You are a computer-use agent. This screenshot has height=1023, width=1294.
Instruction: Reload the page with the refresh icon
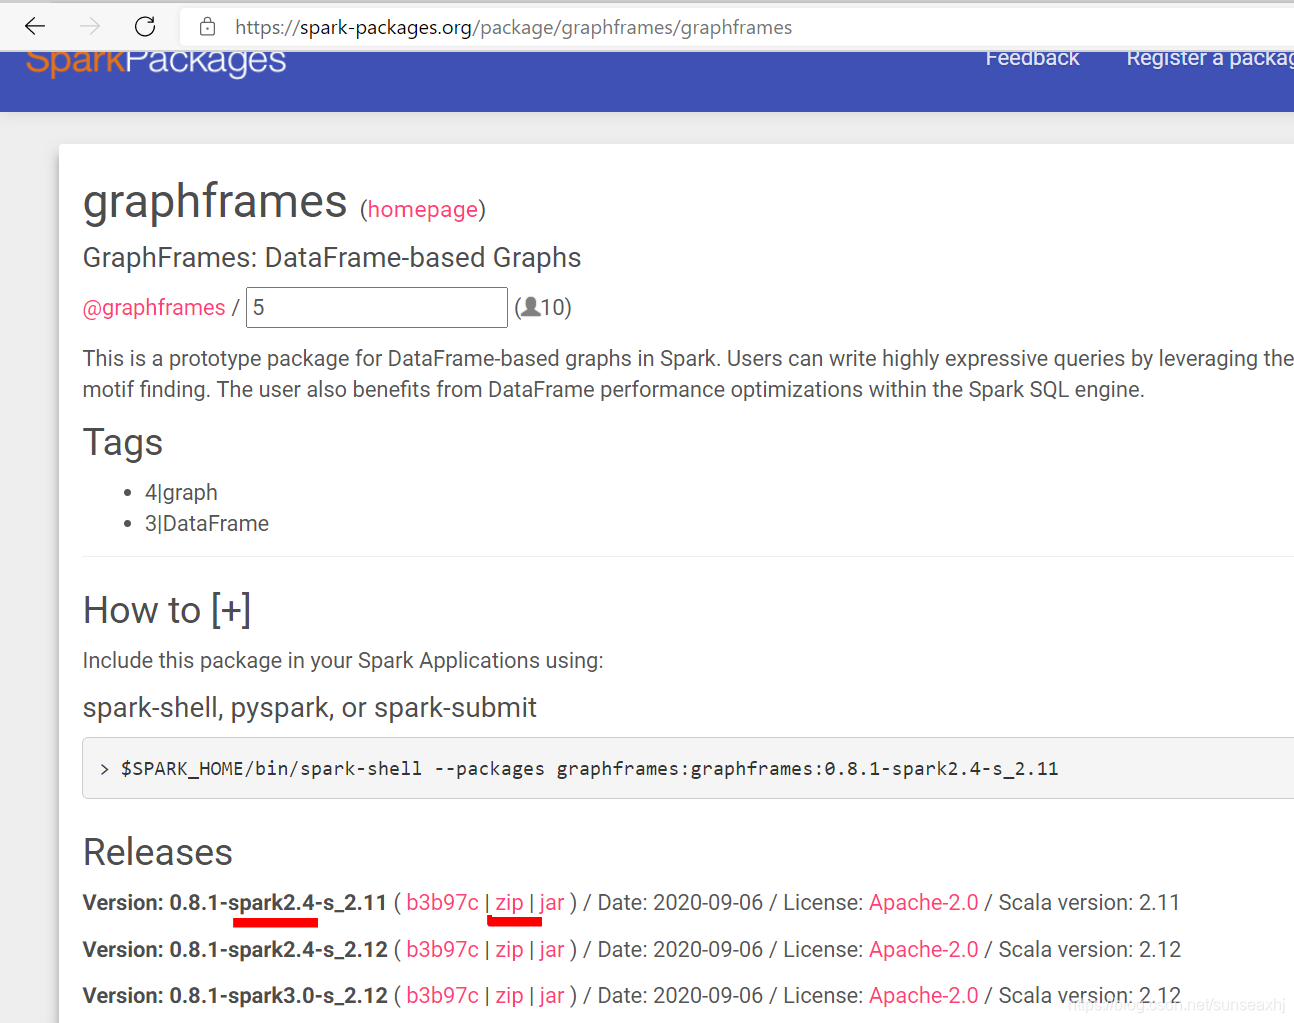145,26
